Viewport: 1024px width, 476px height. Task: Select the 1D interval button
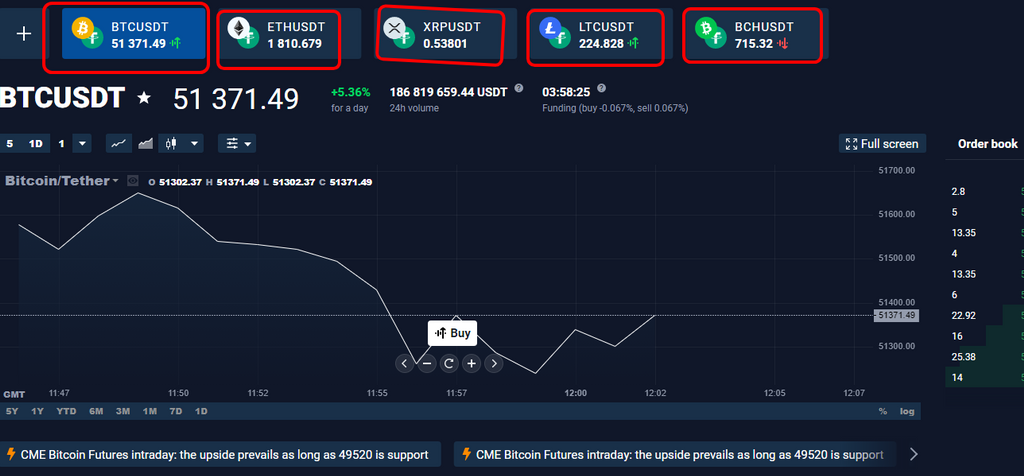click(x=35, y=144)
